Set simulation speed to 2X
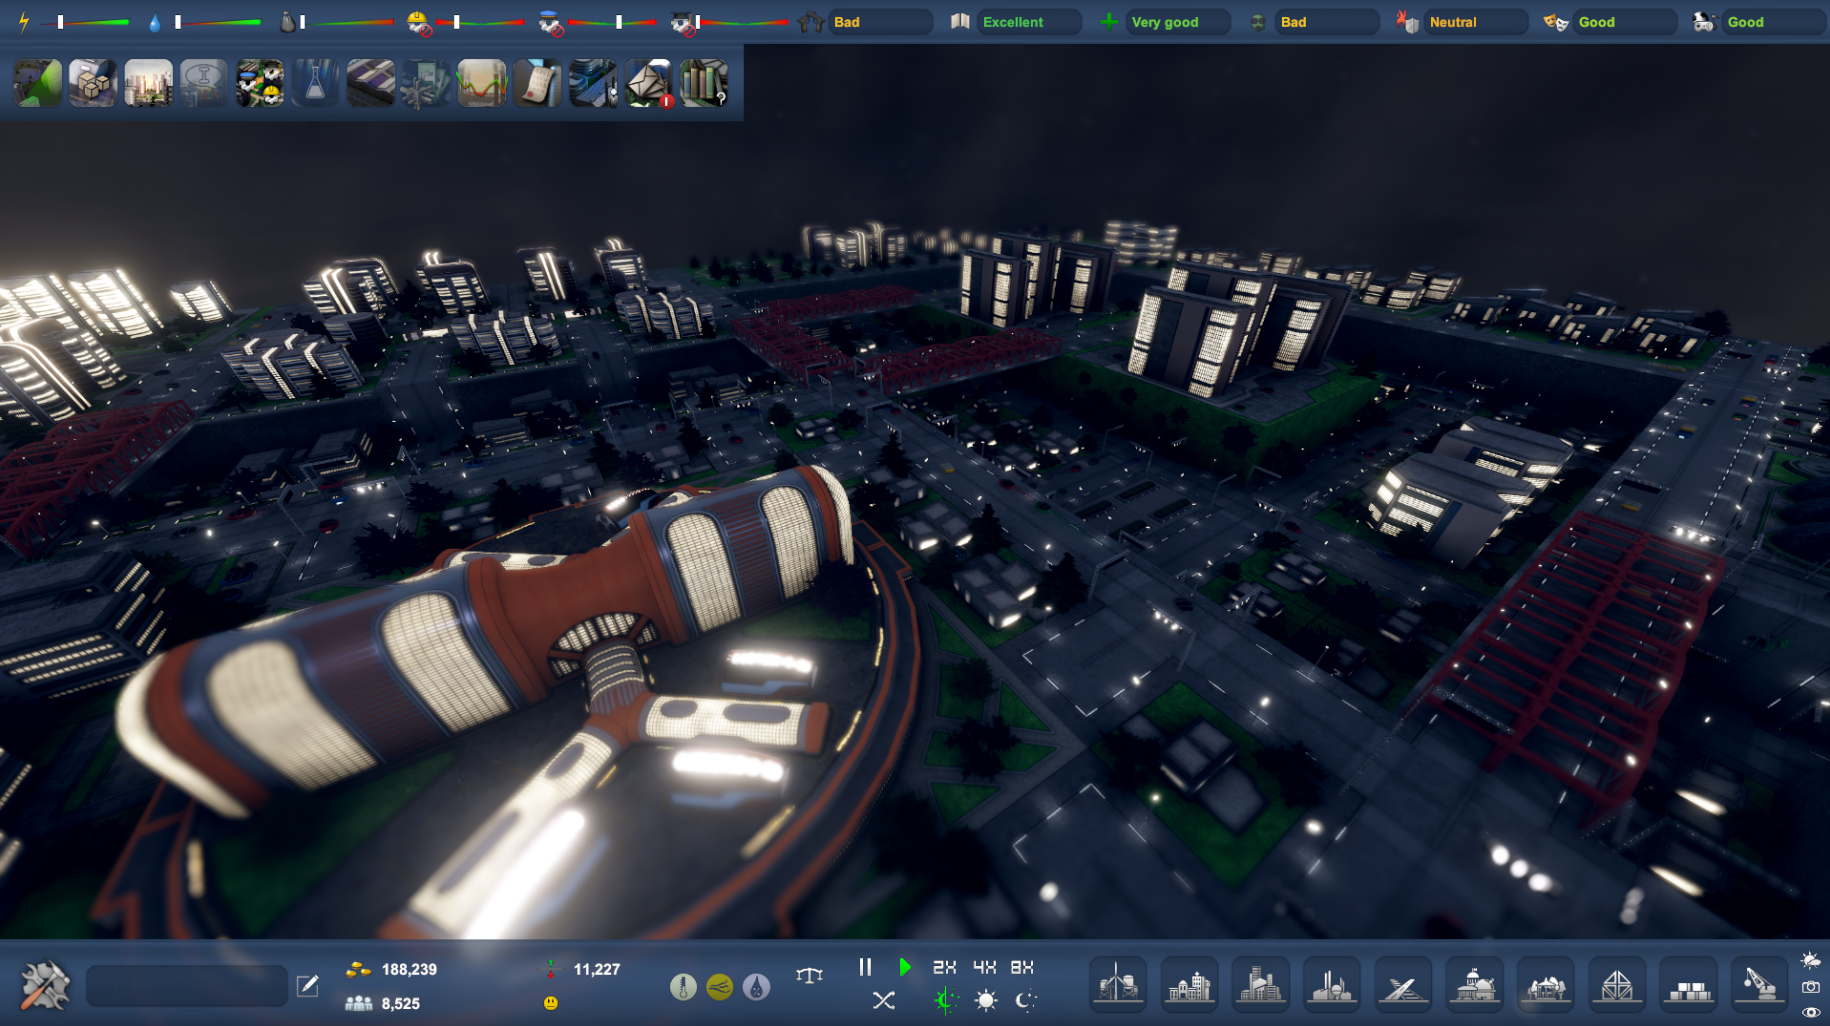 point(944,967)
